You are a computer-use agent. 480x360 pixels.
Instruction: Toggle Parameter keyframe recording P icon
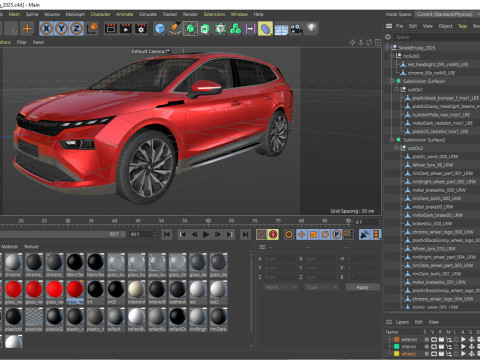[337, 235]
